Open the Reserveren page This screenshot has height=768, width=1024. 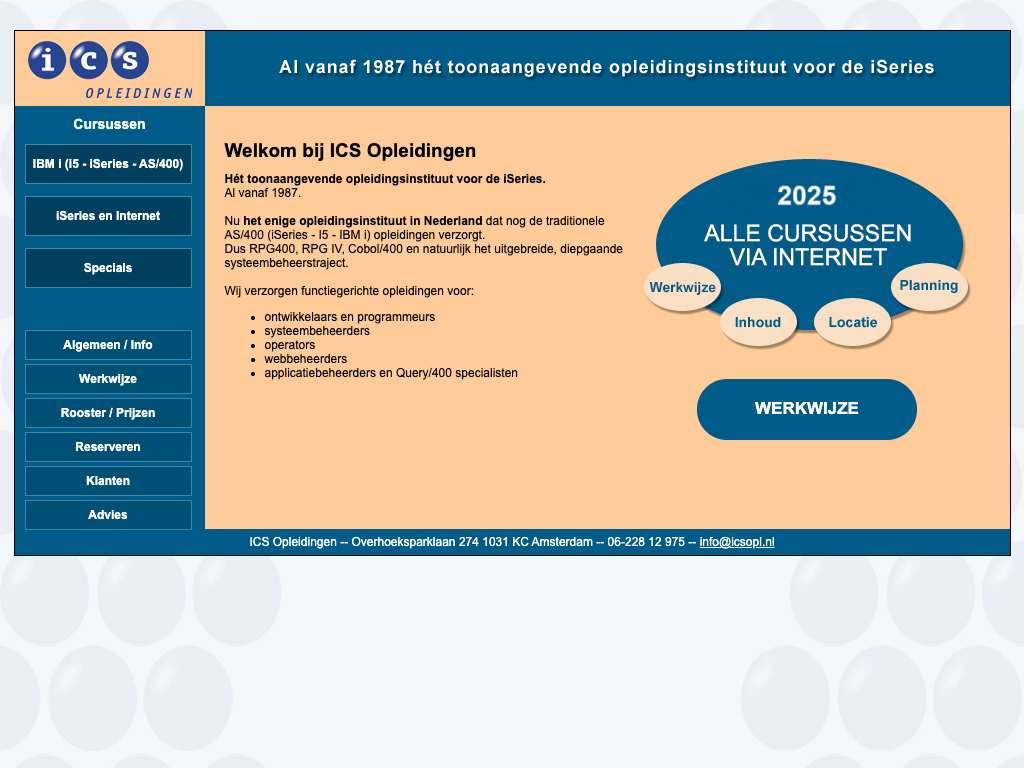(x=108, y=447)
